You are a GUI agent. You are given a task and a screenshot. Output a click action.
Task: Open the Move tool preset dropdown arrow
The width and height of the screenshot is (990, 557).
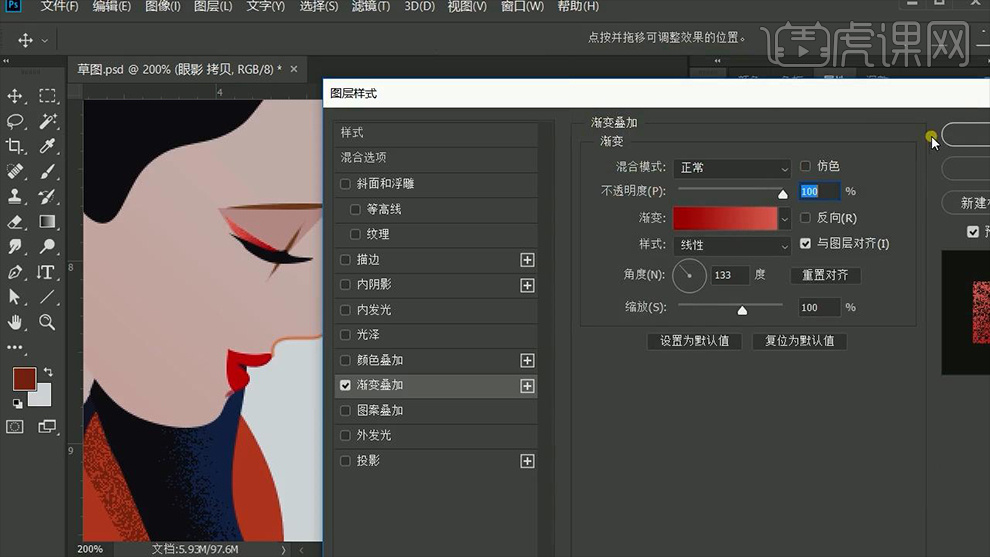(x=44, y=40)
